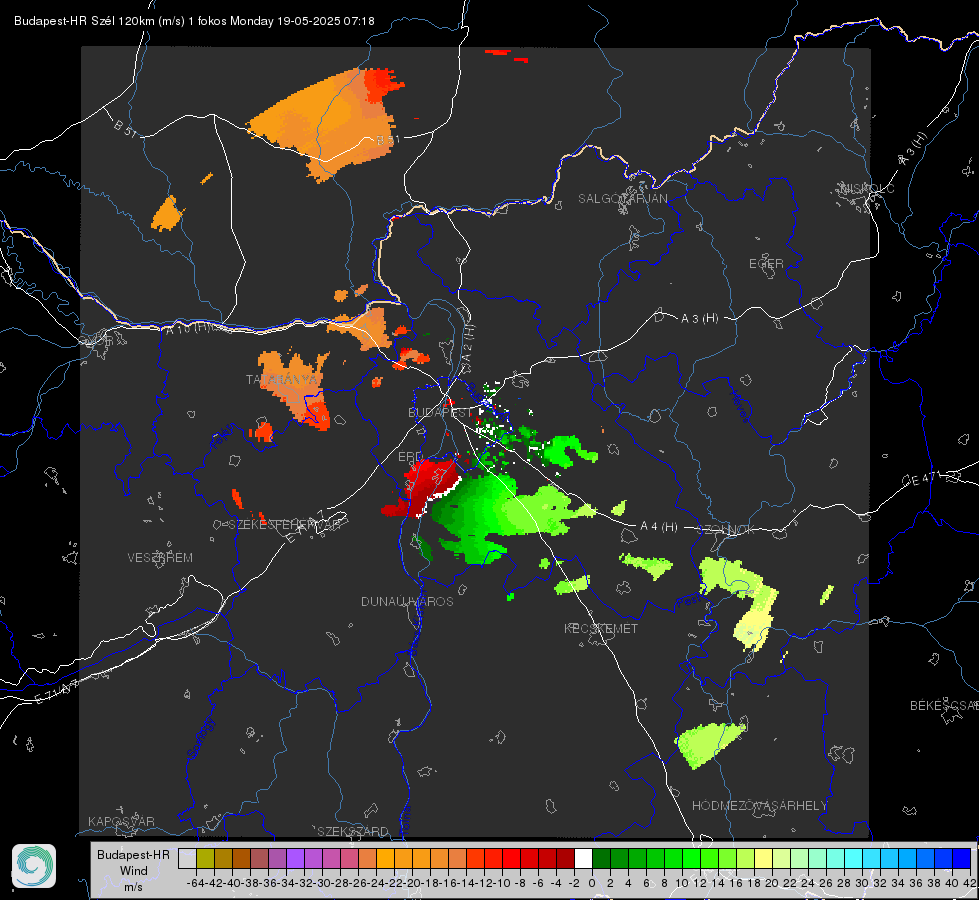Pick the yellow swatch between 18 and 20
This screenshot has width=979, height=900.
(764, 858)
